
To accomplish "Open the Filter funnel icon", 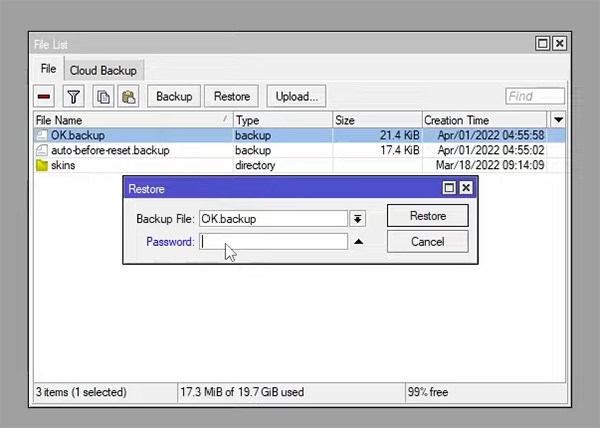I will (74, 97).
